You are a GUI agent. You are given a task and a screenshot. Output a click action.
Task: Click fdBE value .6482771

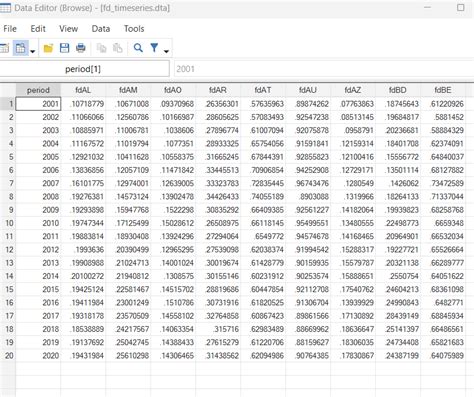click(443, 303)
